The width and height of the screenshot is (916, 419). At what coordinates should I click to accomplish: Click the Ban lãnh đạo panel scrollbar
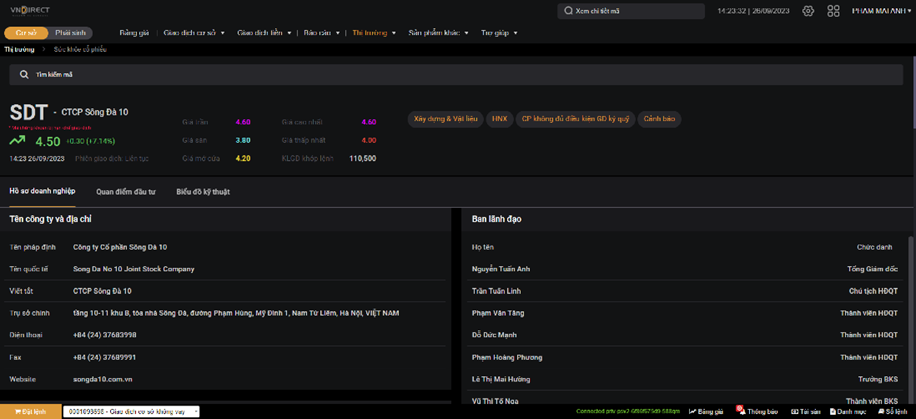pyautogui.click(x=911, y=318)
